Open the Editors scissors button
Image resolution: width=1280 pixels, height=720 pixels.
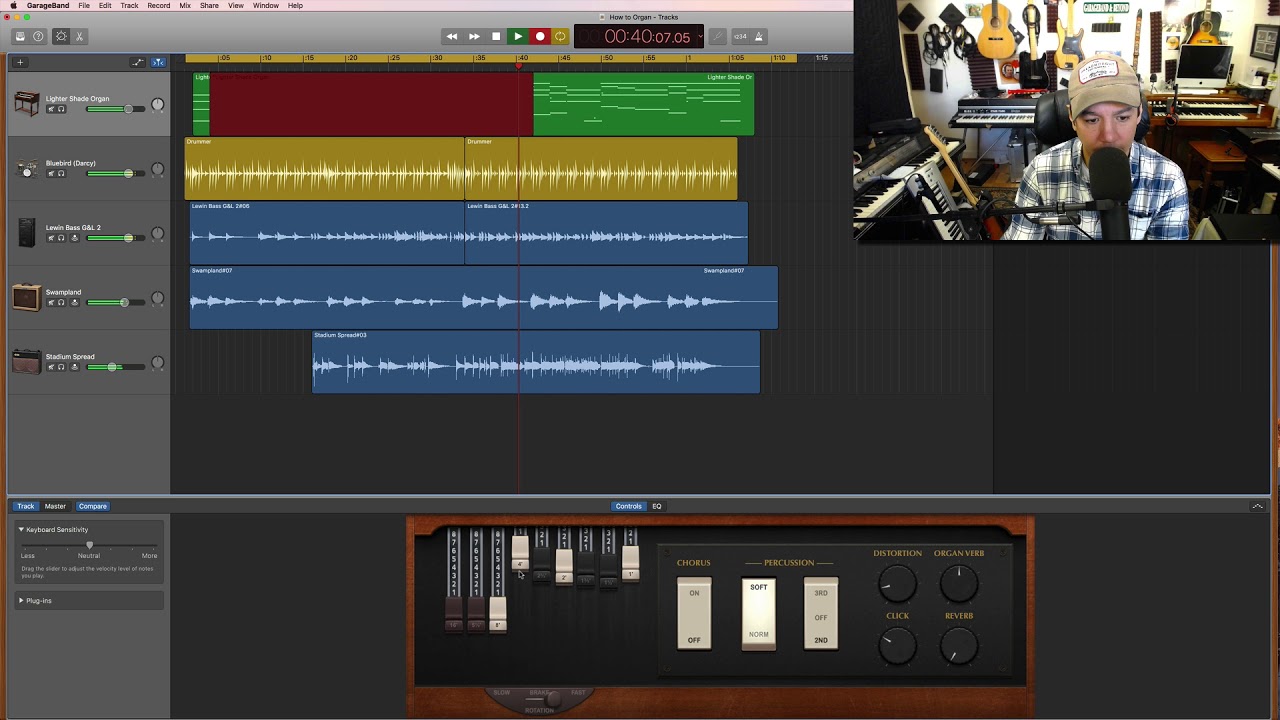click(79, 36)
